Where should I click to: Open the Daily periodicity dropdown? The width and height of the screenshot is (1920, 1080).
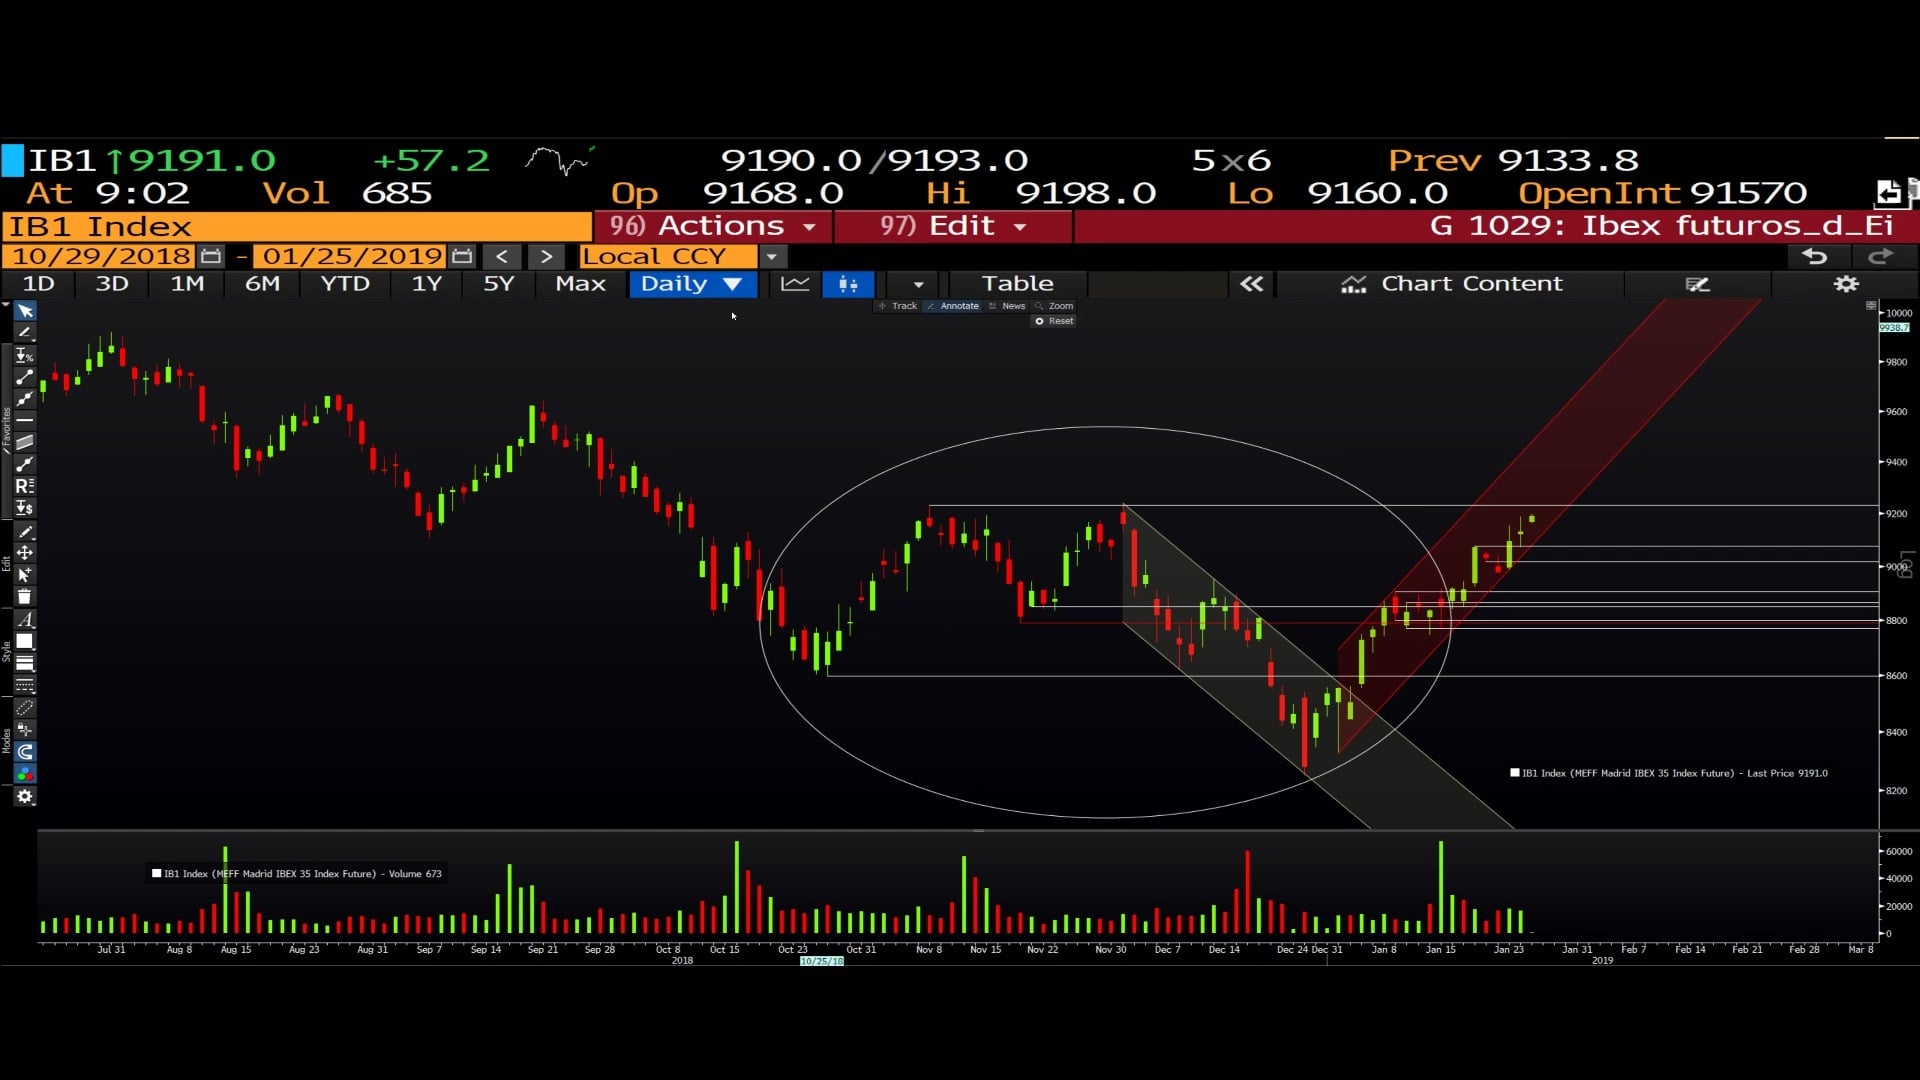point(692,284)
